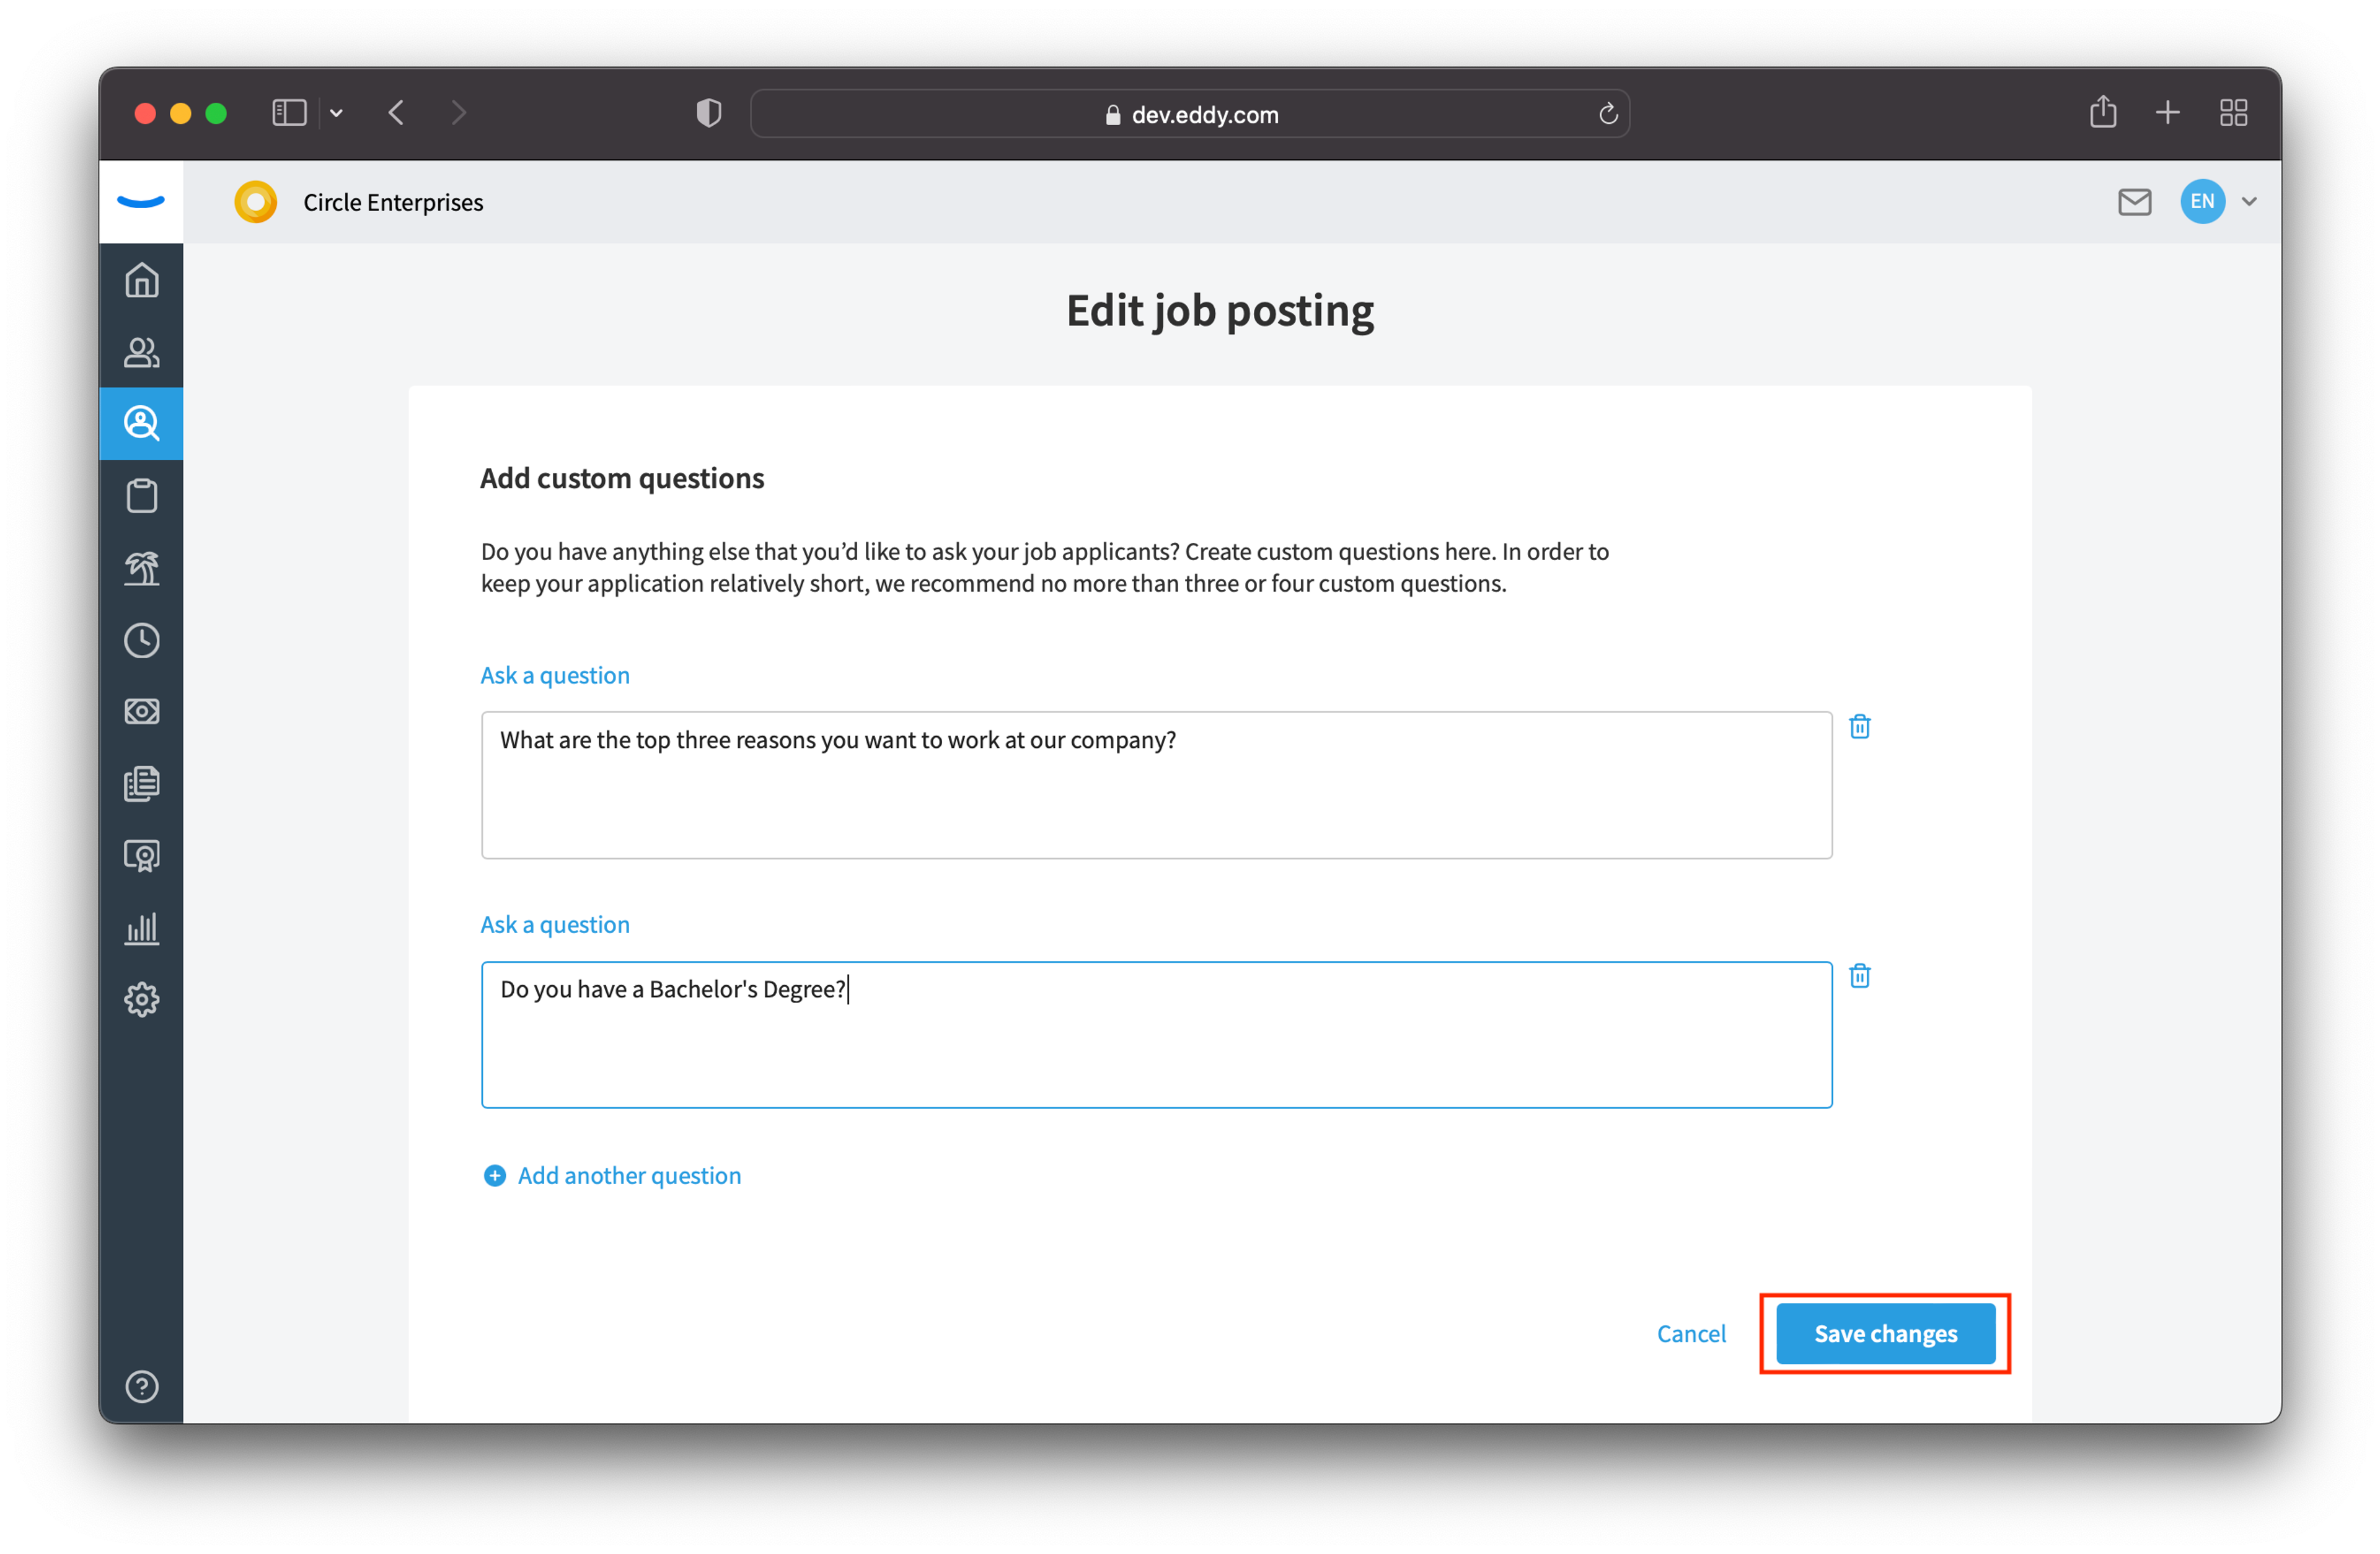Open the Home icon in sidebar

pyautogui.click(x=141, y=280)
